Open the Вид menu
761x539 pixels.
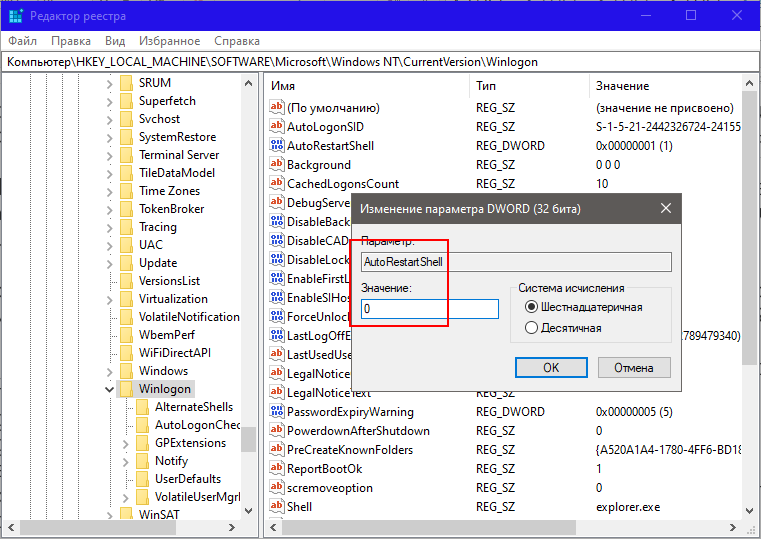click(115, 41)
